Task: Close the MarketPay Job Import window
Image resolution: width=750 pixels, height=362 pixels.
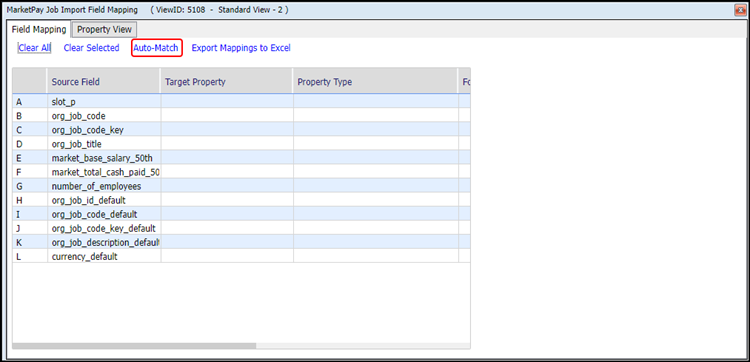Action: [741, 10]
